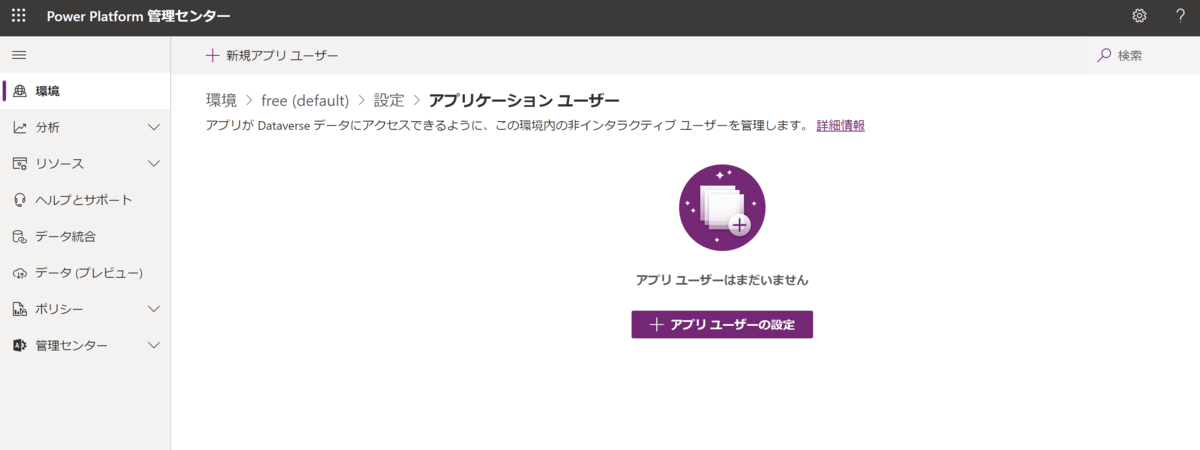Select the ポリシー menu label
Image resolution: width=1200 pixels, height=450 pixels.
click(x=59, y=309)
